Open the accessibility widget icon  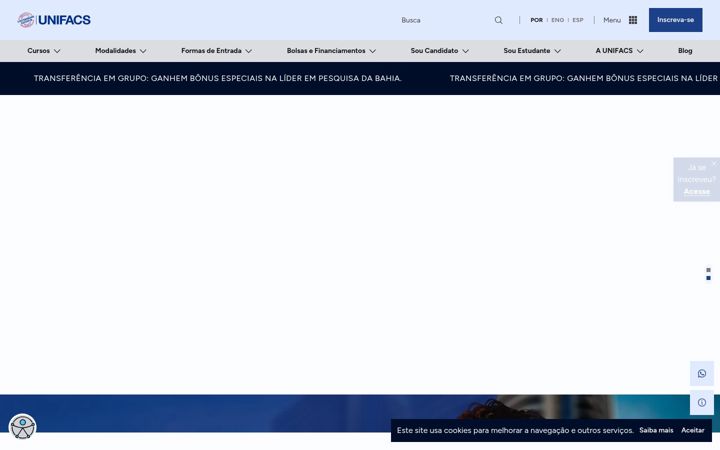(22, 427)
